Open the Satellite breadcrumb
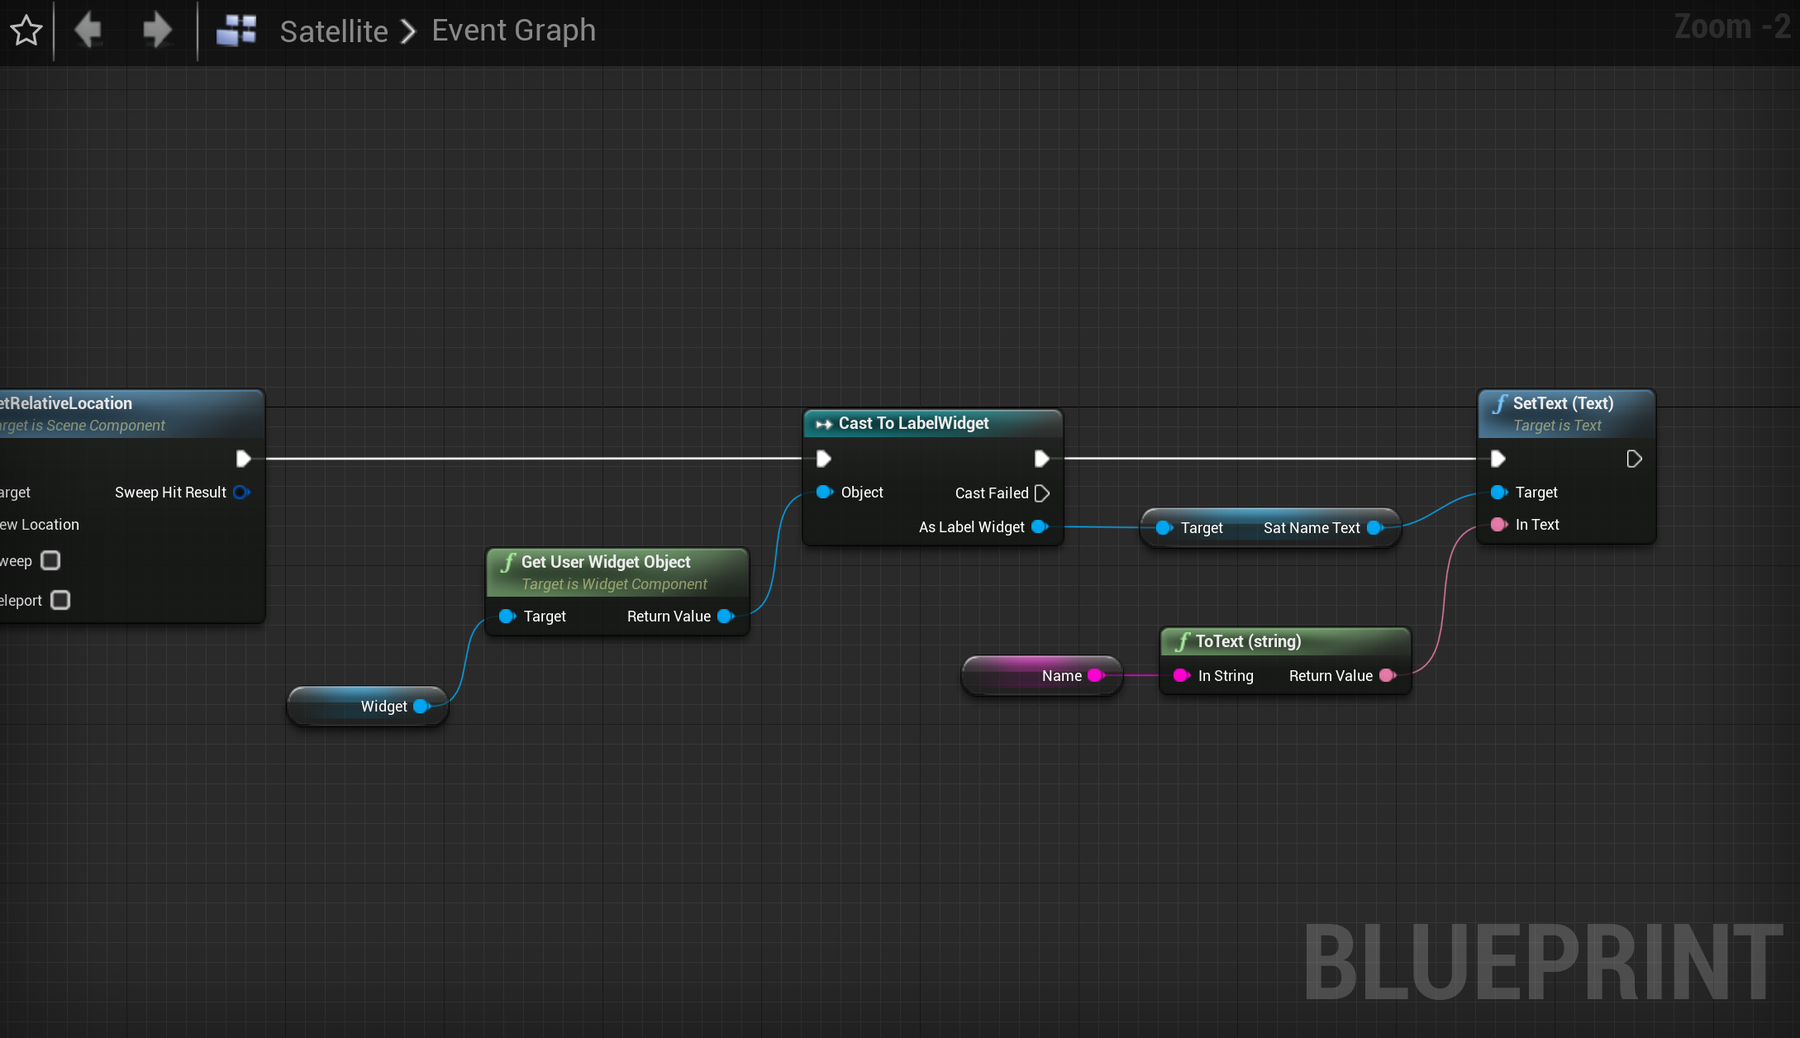This screenshot has height=1038, width=1800. [334, 31]
